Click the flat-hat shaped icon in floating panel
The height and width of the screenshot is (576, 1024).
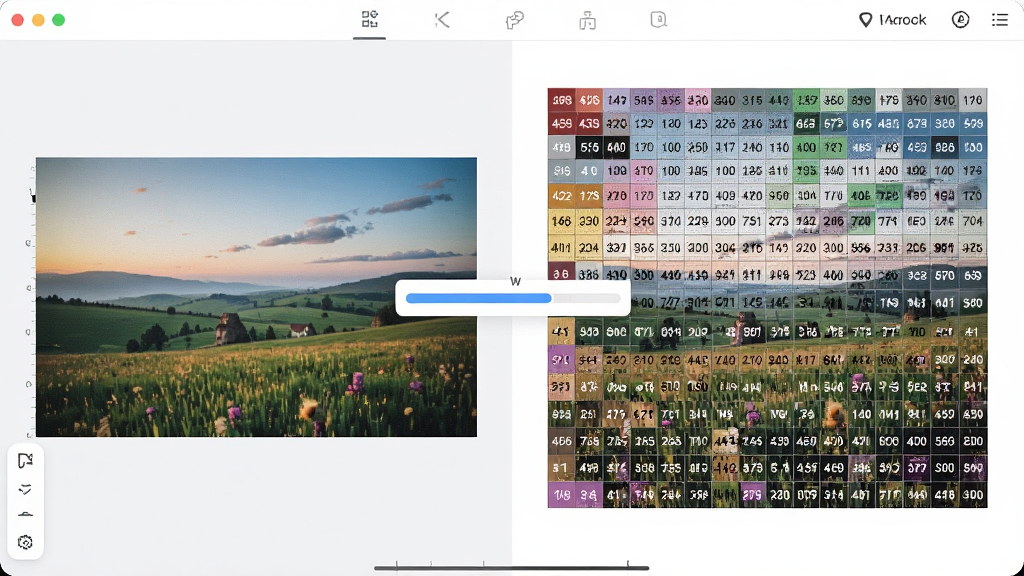25,515
